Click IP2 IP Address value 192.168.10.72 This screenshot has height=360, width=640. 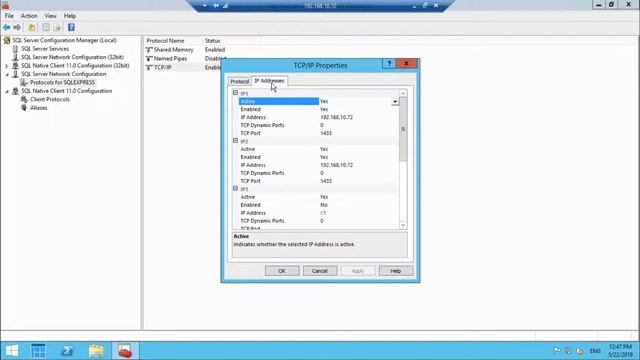pos(336,165)
